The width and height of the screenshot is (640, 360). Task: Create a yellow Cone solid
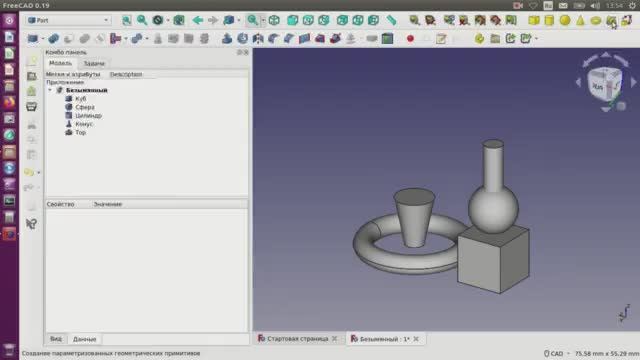tap(580, 20)
